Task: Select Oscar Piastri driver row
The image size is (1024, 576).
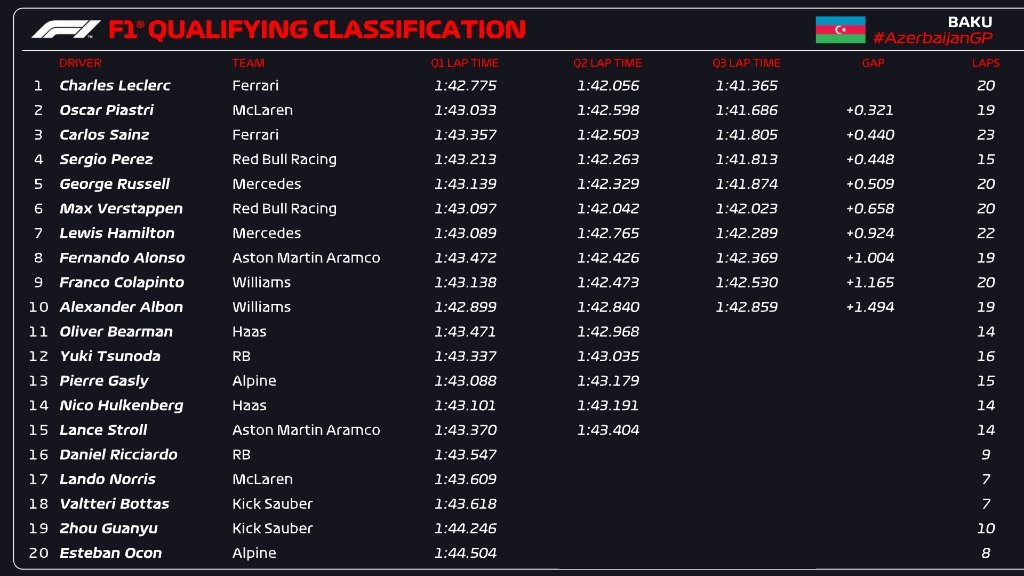Action: pyautogui.click(x=512, y=110)
